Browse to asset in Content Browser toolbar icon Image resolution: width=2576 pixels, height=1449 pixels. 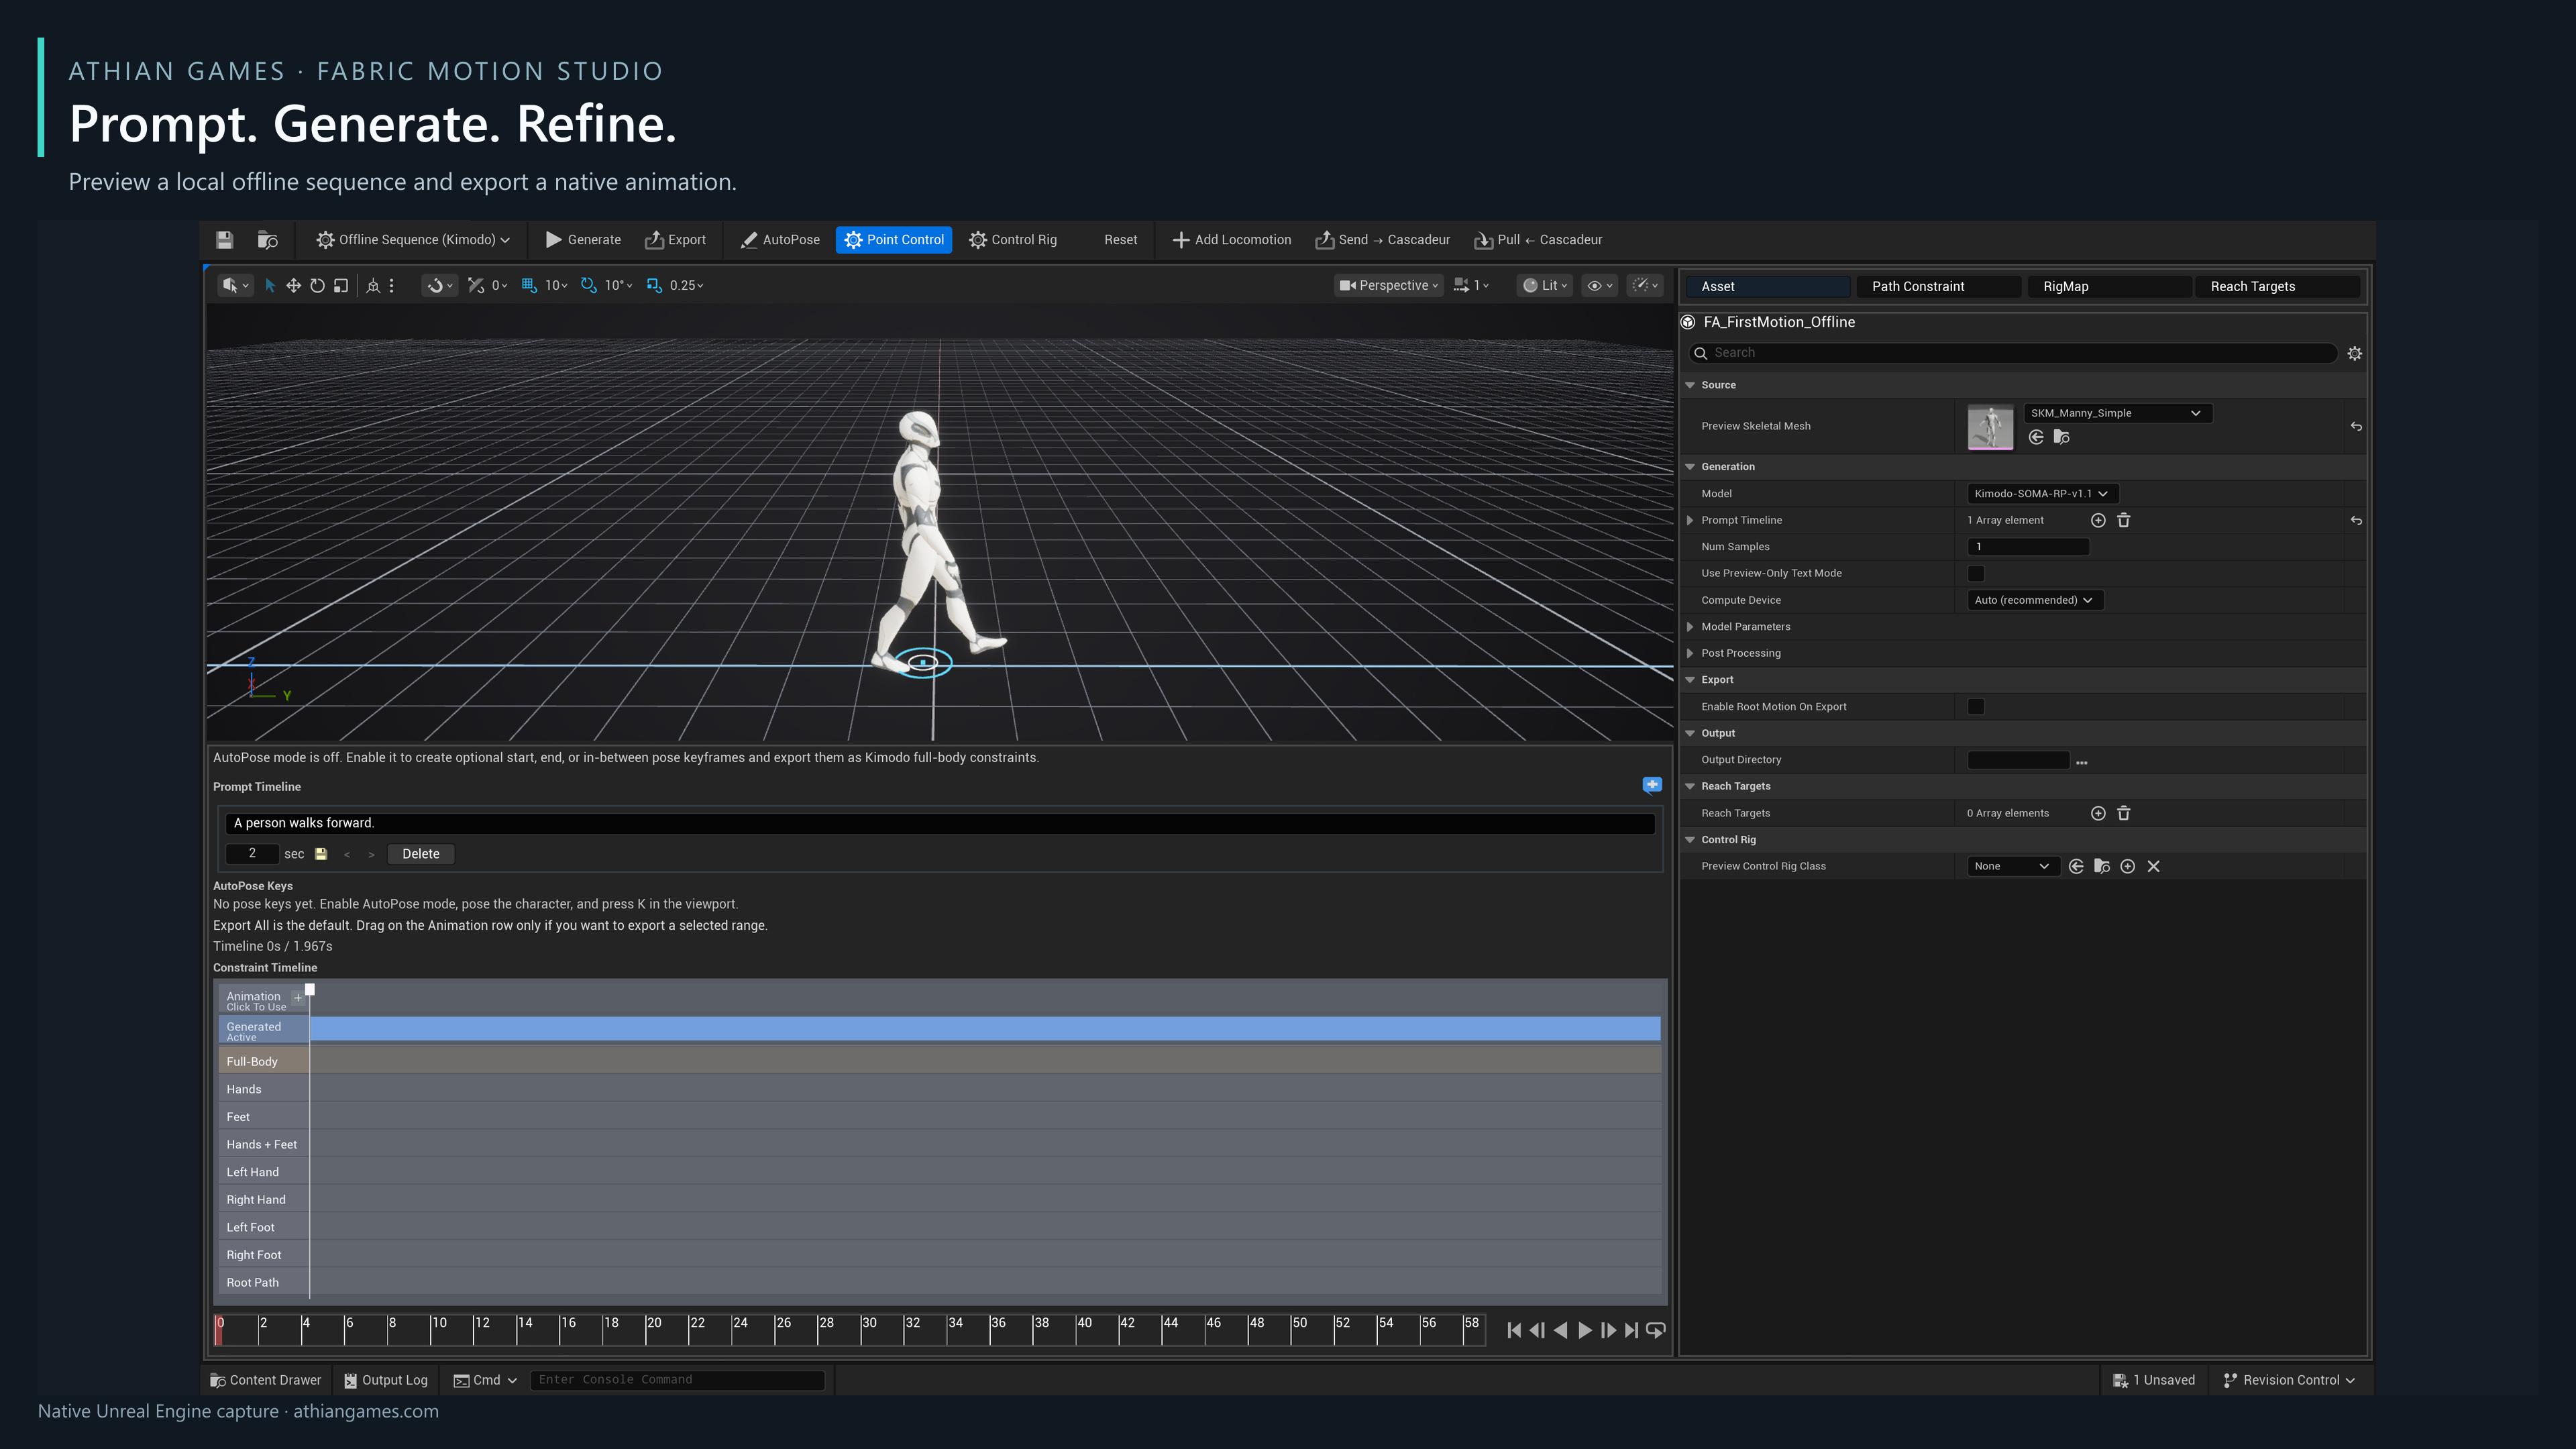(267, 240)
